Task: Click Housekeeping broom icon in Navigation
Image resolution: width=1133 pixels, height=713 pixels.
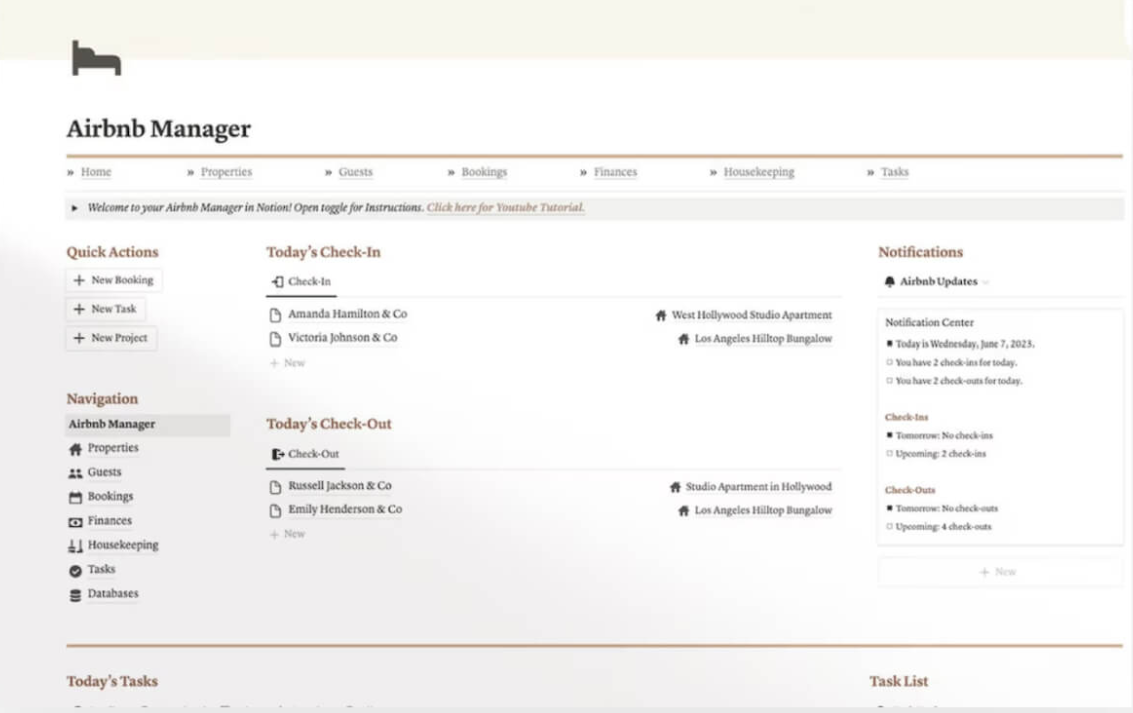Action: (x=75, y=546)
